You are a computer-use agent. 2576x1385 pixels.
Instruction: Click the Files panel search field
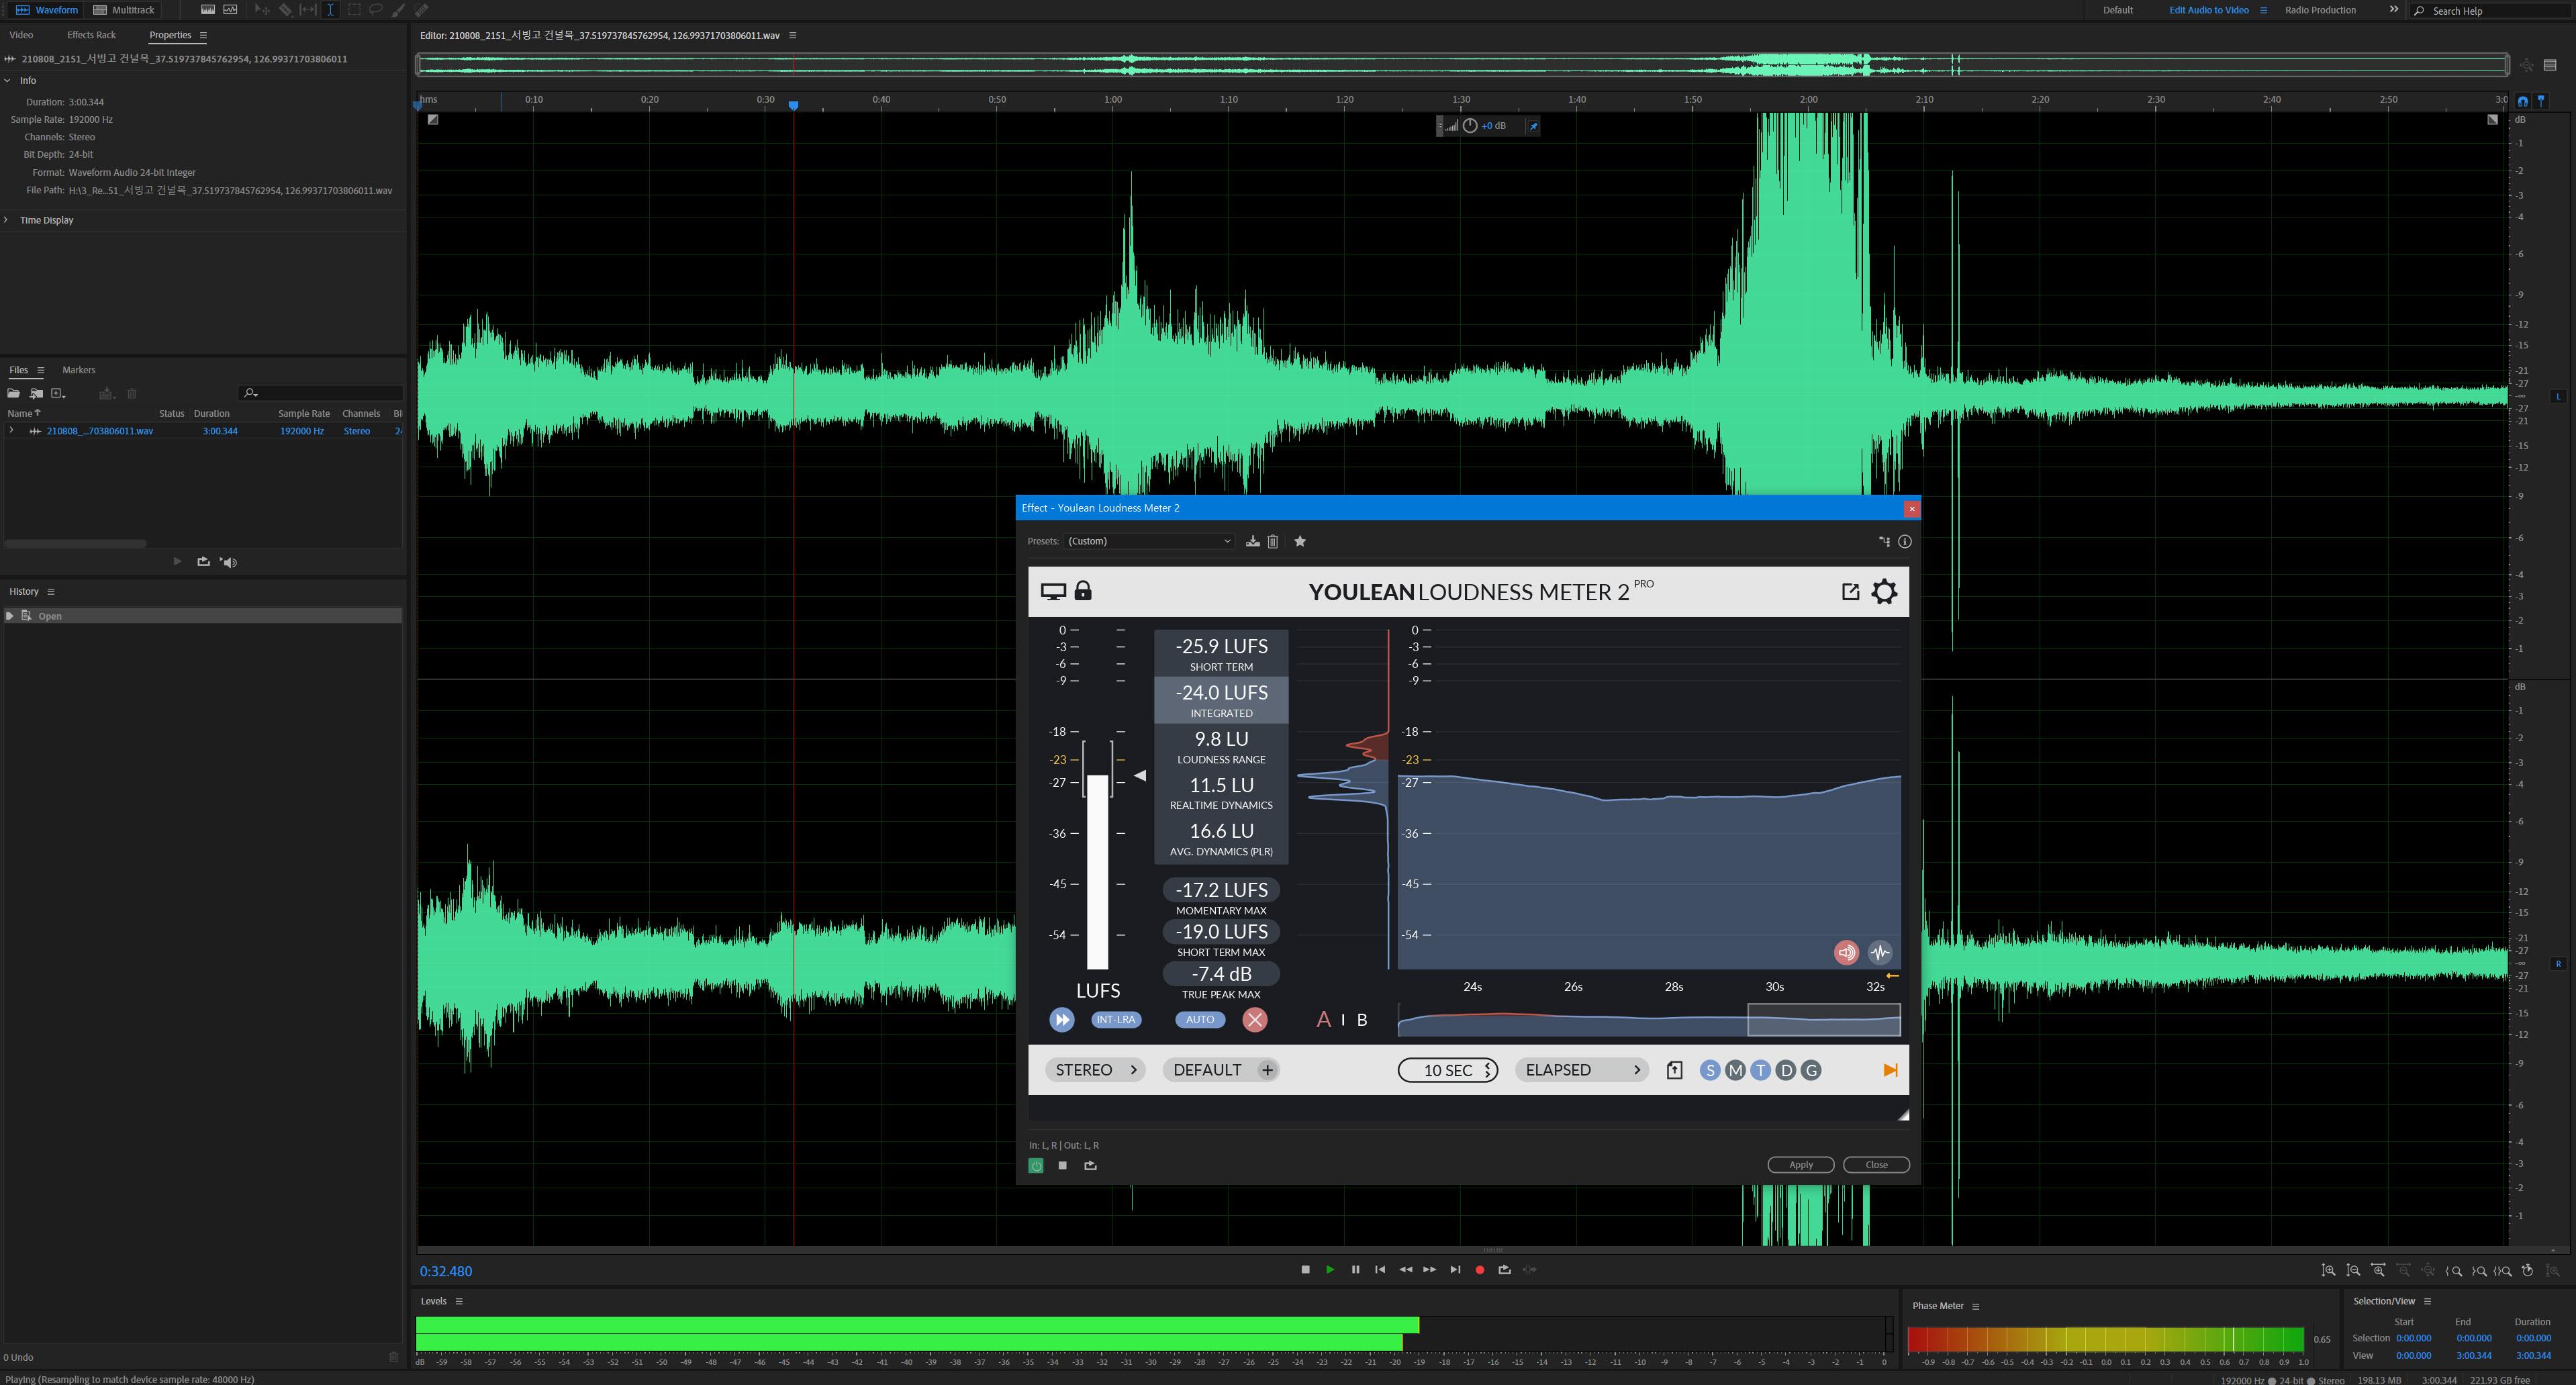pyautogui.click(x=321, y=393)
